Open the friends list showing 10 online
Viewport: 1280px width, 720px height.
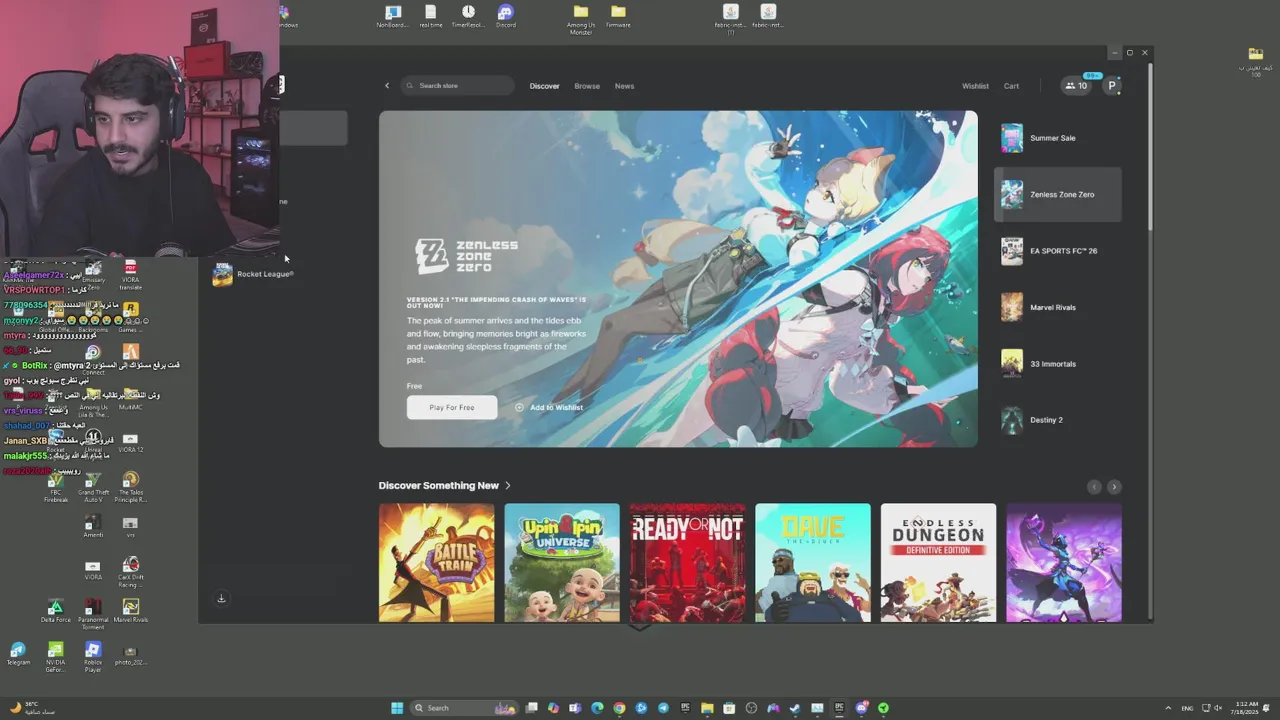pyautogui.click(x=1077, y=86)
